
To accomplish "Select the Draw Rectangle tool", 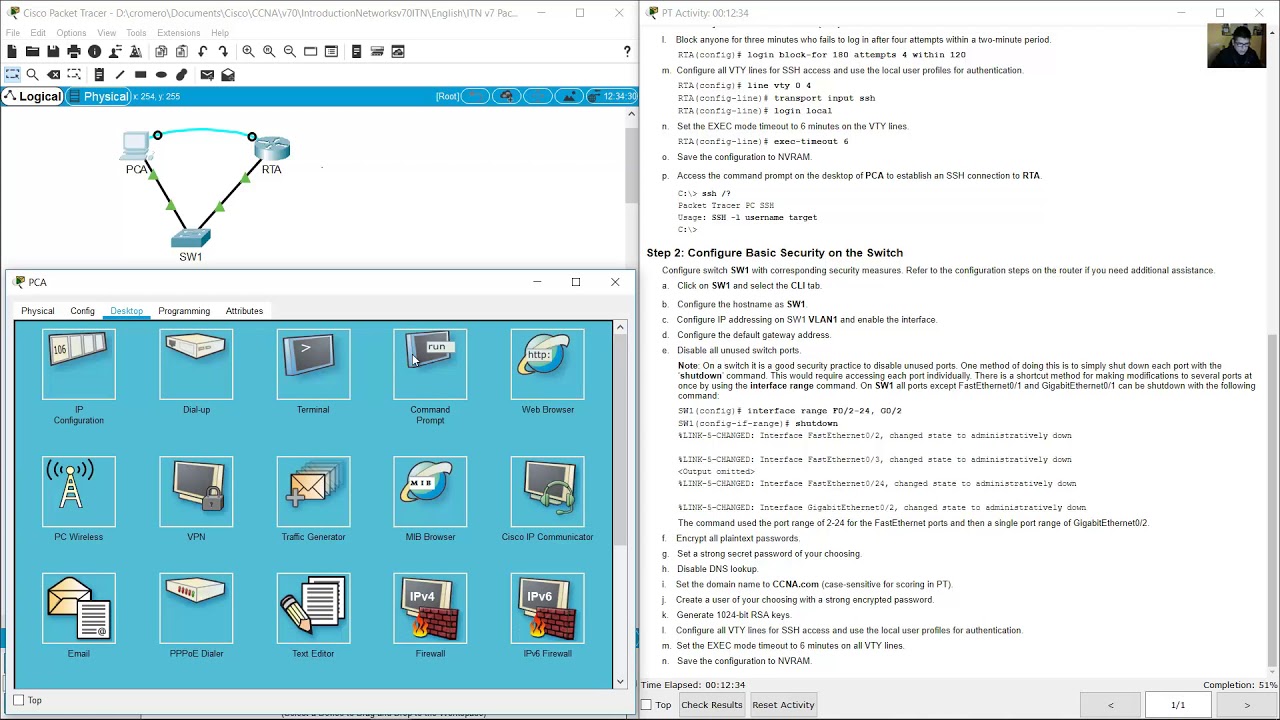I will point(140,74).
